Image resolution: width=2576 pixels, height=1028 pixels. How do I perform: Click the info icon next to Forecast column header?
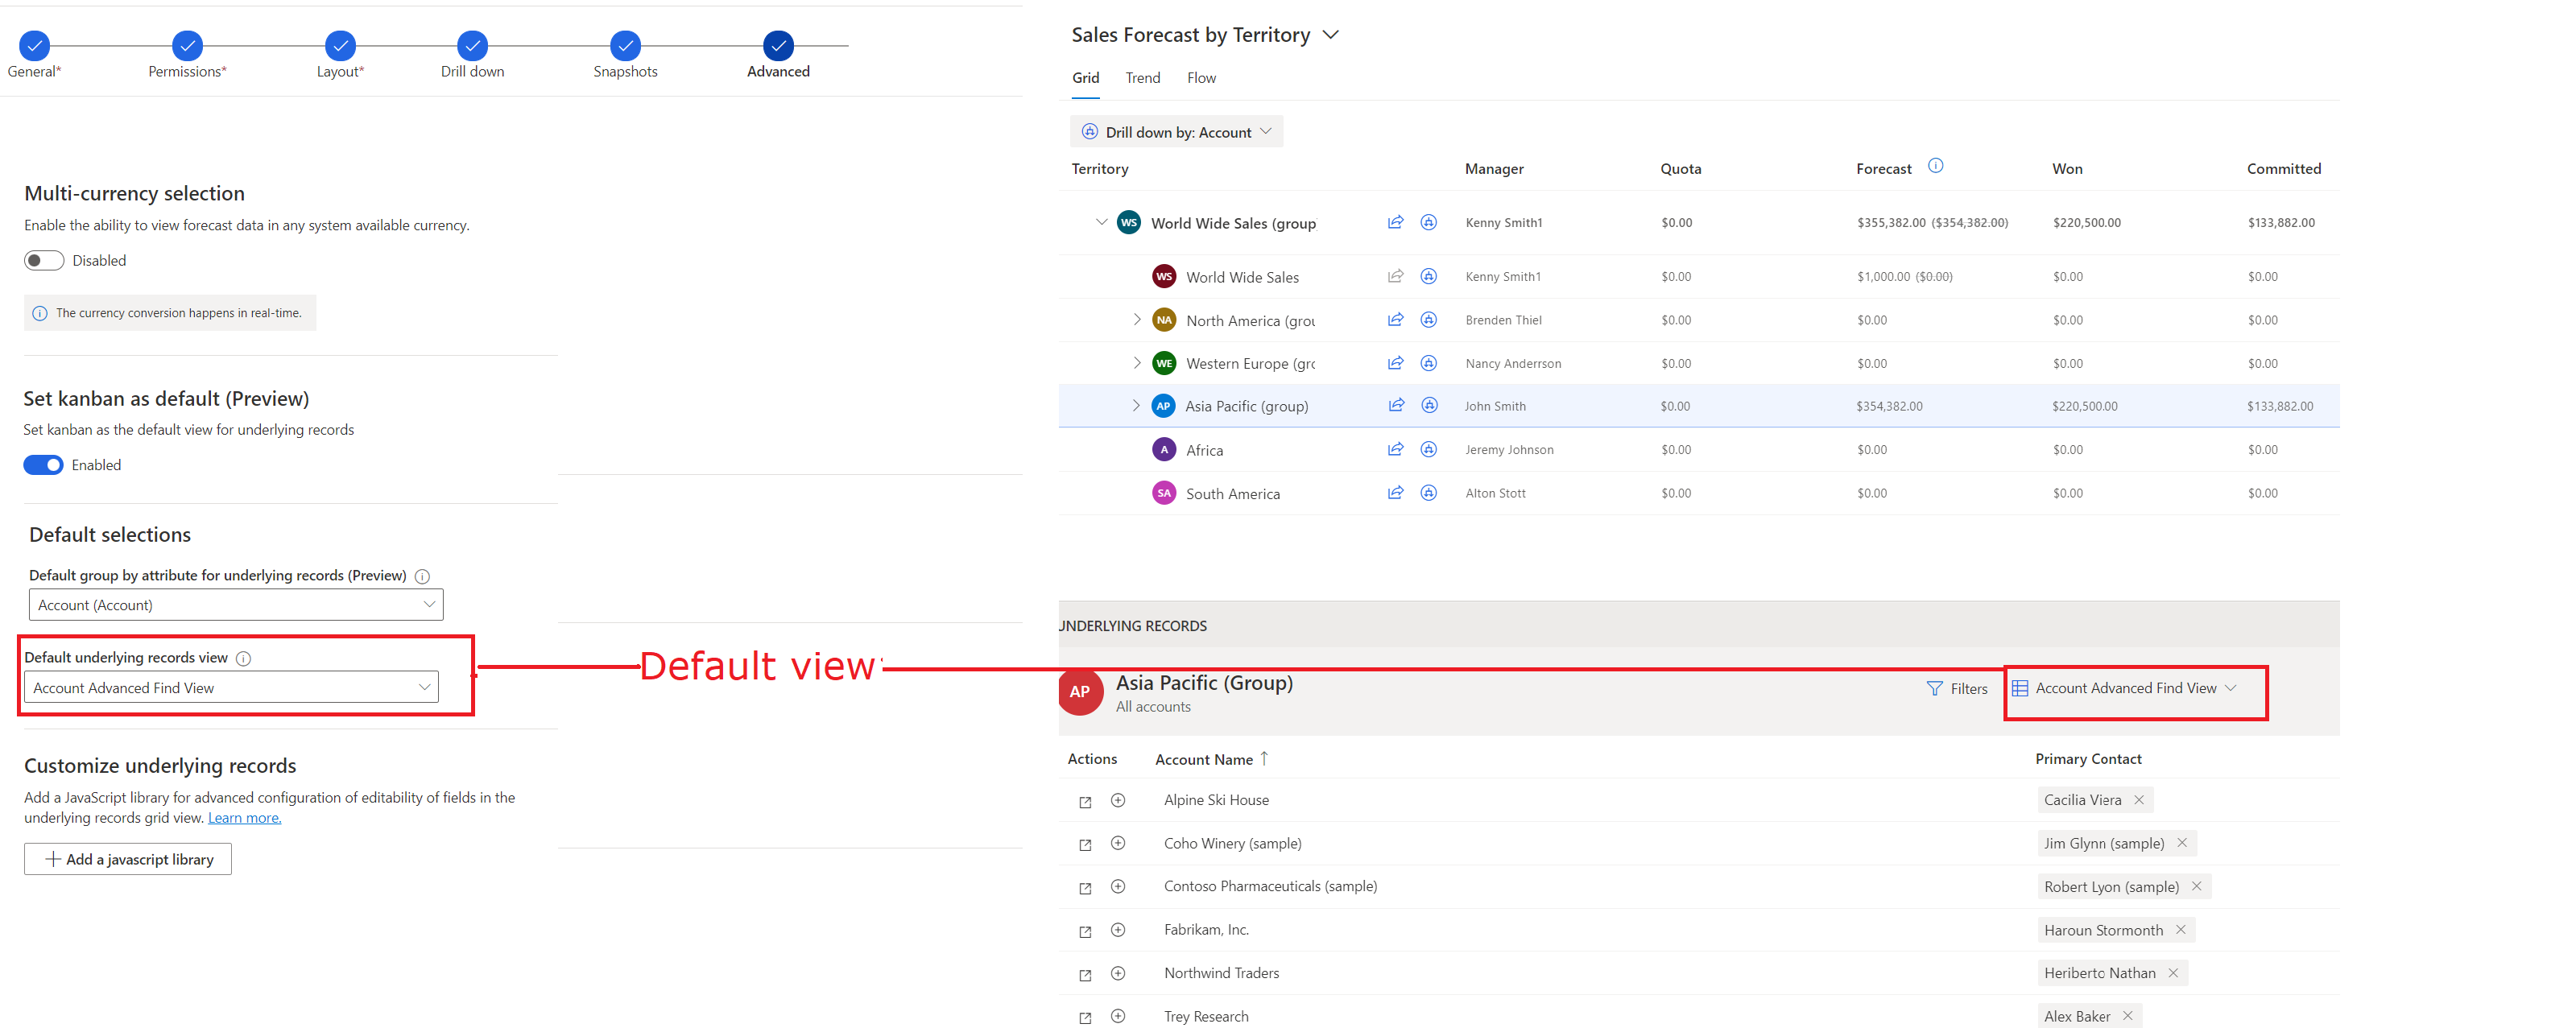pos(1938,167)
